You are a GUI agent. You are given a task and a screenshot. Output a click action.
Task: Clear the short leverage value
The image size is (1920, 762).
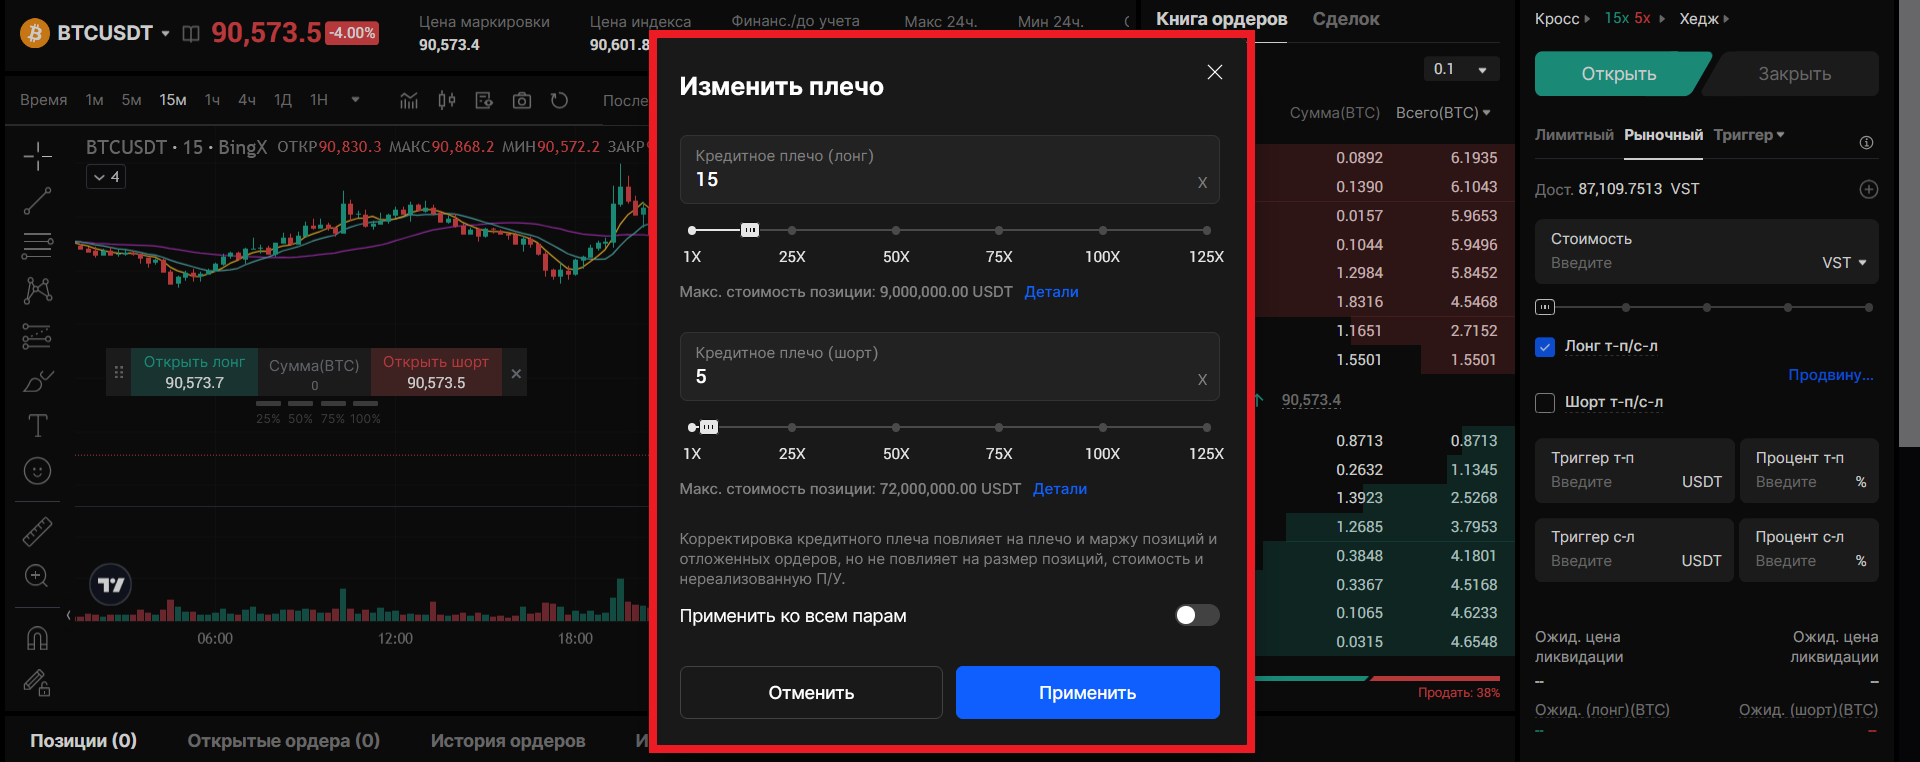pyautogui.click(x=1202, y=379)
